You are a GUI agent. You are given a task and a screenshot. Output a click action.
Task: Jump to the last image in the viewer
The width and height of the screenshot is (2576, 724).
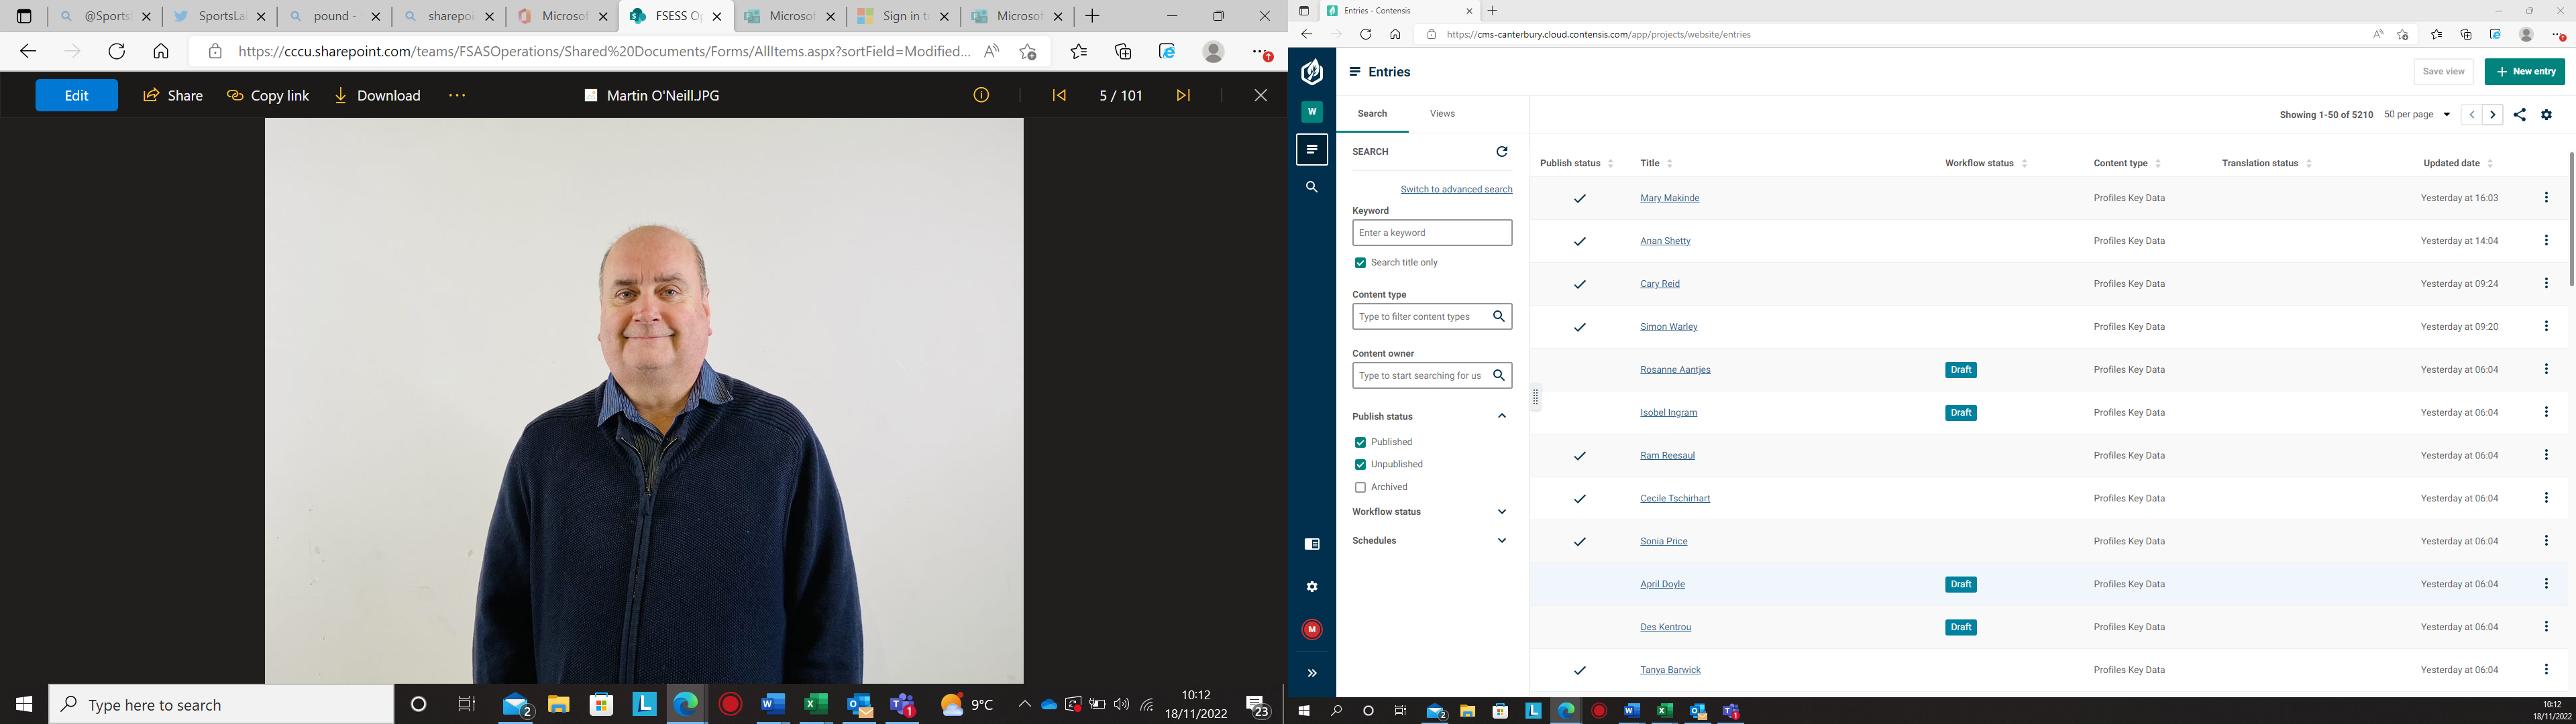click(x=1183, y=95)
